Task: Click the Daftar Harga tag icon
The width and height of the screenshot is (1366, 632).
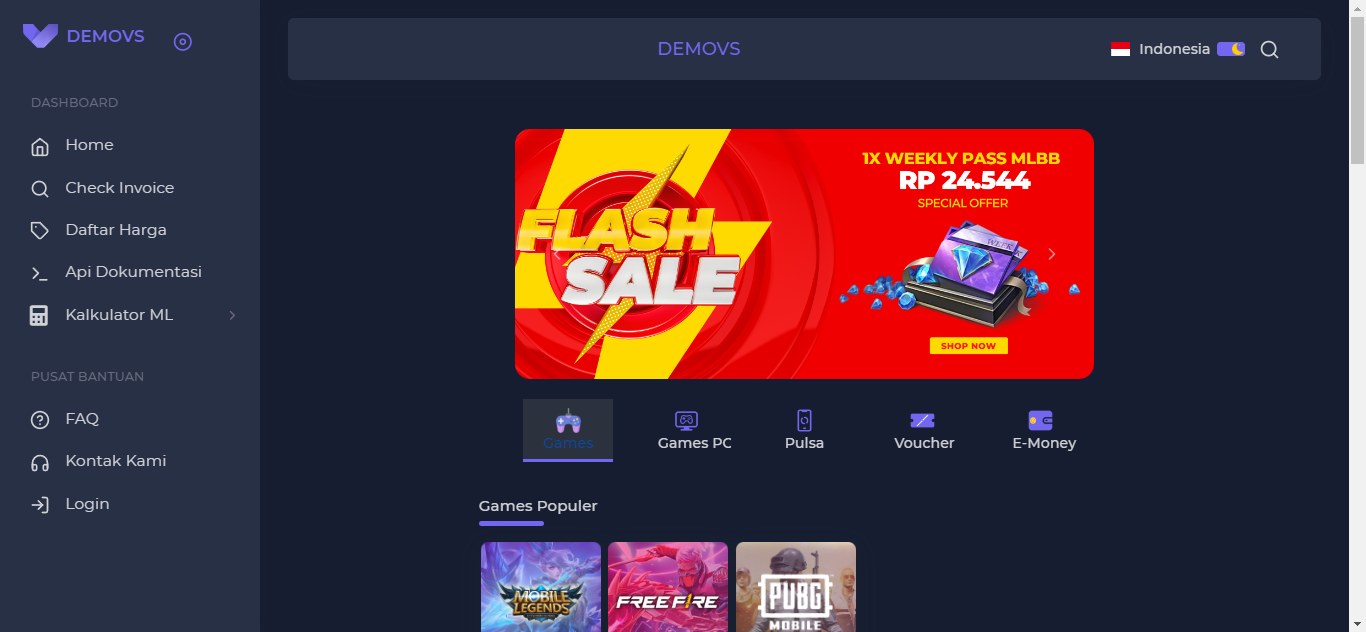Action: 40,230
